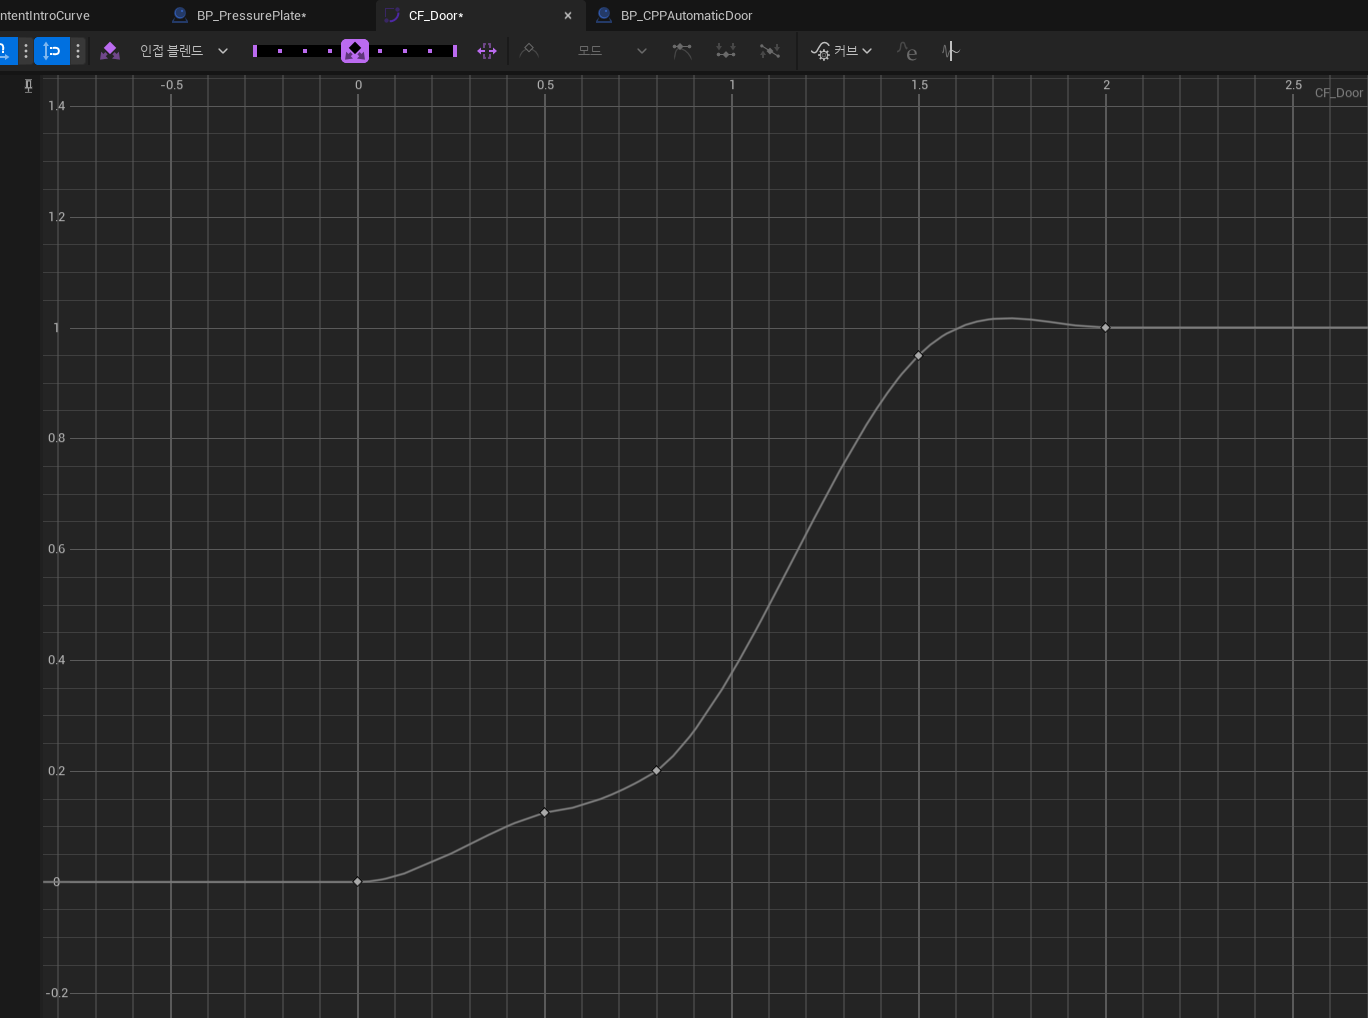Open the 인접 블렌드 dropdown
This screenshot has height=1018, width=1368.
184,51
